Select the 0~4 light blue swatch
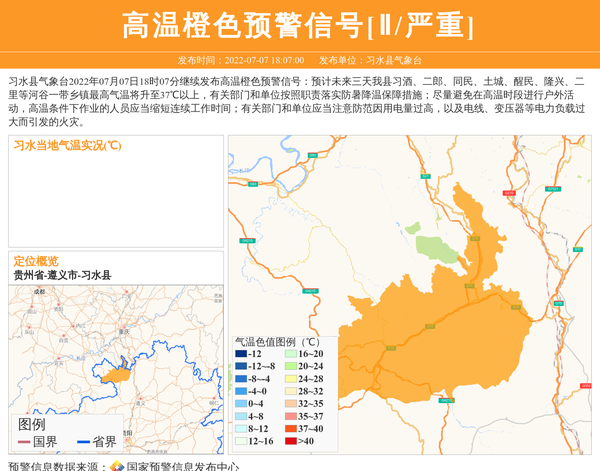The image size is (600, 471). tap(241, 403)
